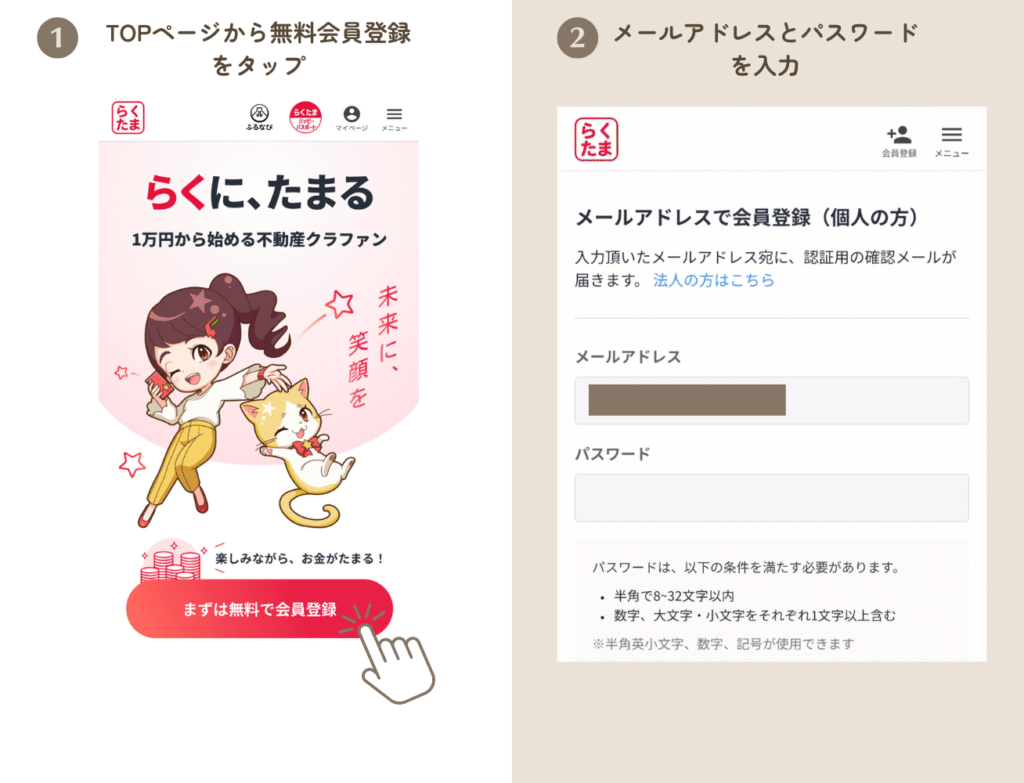The height and width of the screenshot is (783, 1024).
Task: Click the step 1 number badge
Action: click(x=57, y=38)
